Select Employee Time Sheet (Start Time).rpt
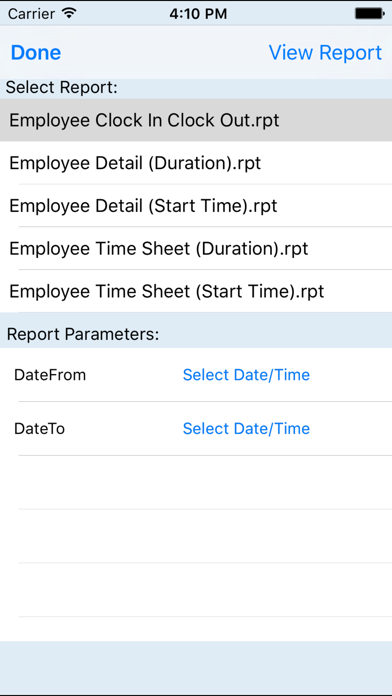Screen dimensions: 392x696 pos(196,291)
